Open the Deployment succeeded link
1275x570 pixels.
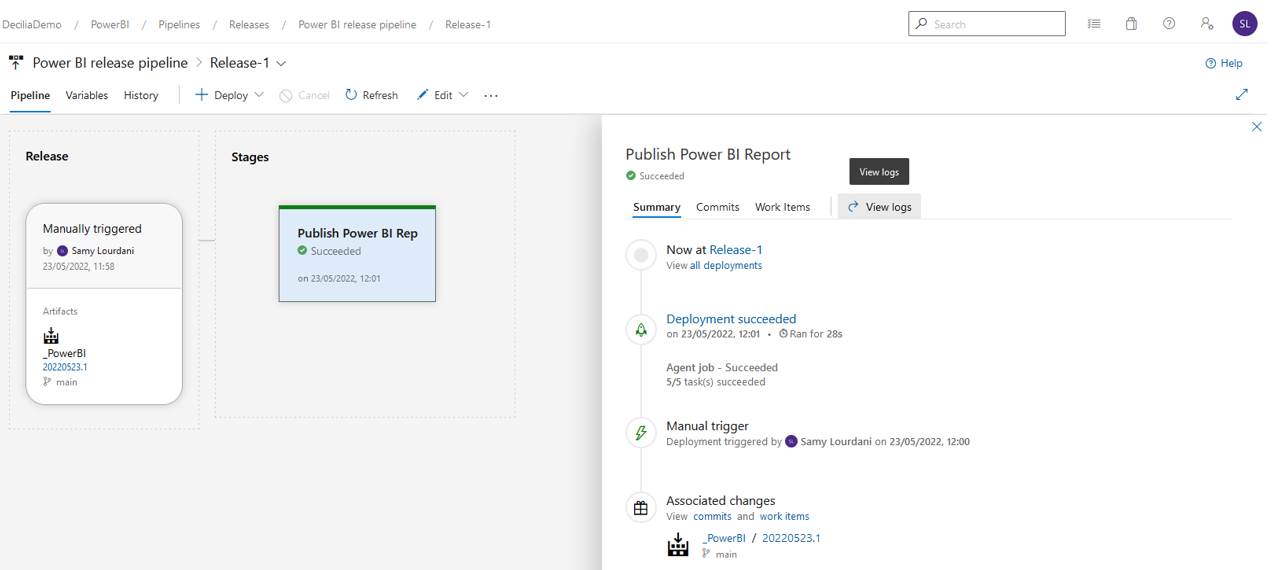[731, 319]
